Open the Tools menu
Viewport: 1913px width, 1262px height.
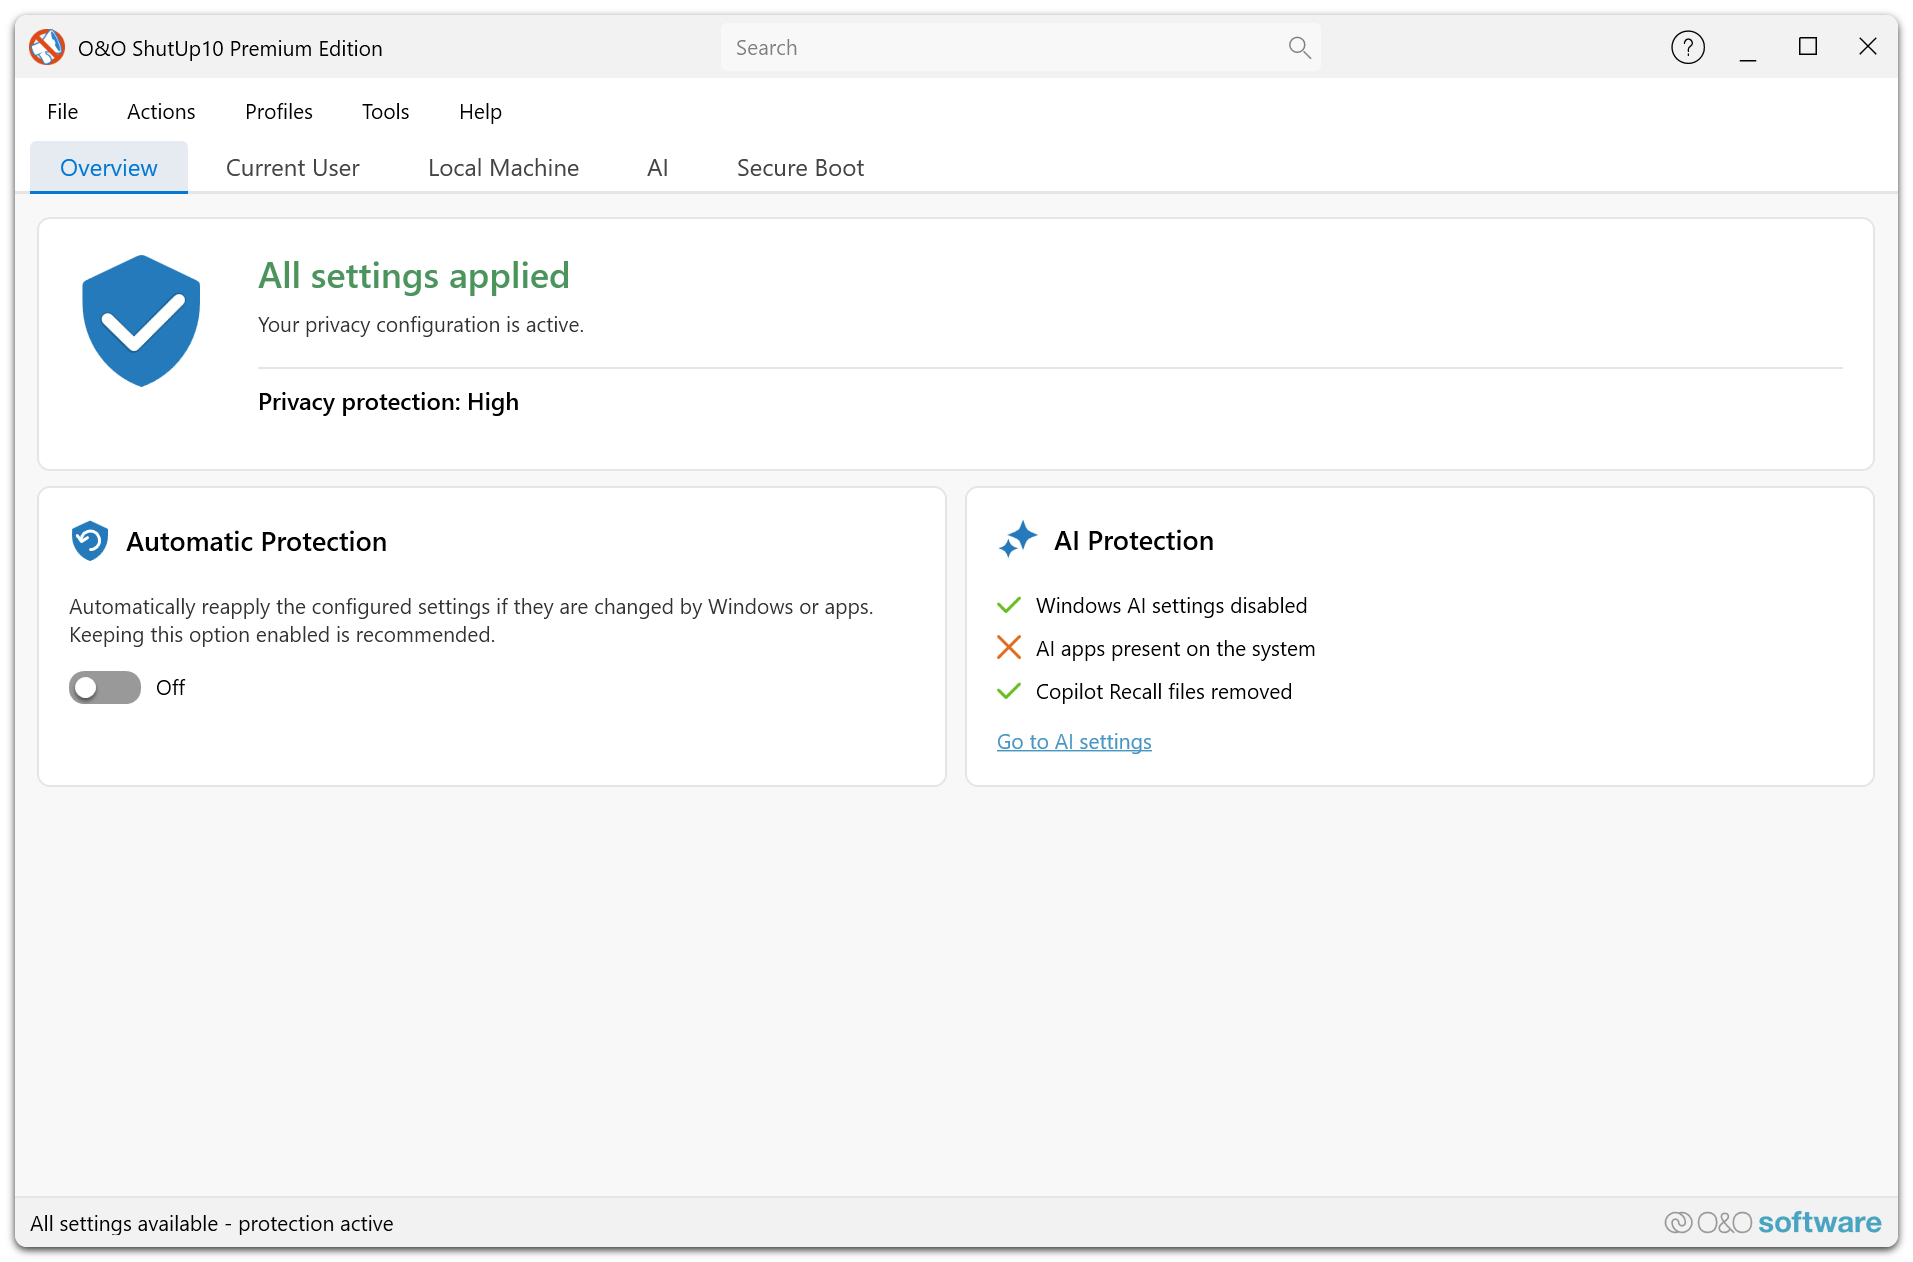pyautogui.click(x=386, y=111)
